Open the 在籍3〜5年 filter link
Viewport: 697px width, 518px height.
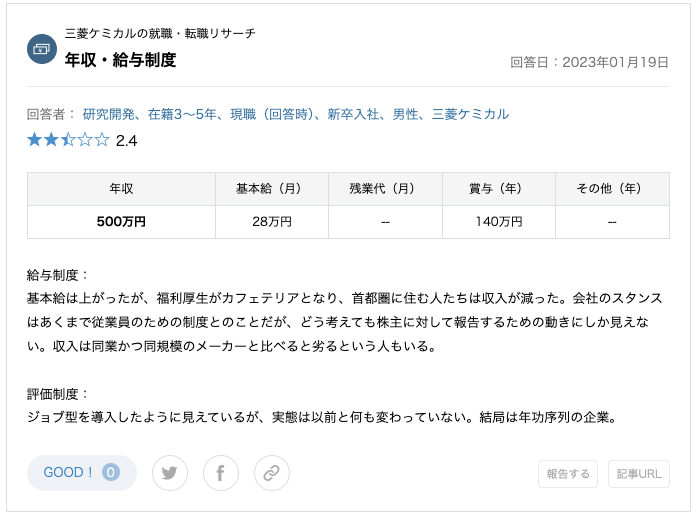point(182,114)
